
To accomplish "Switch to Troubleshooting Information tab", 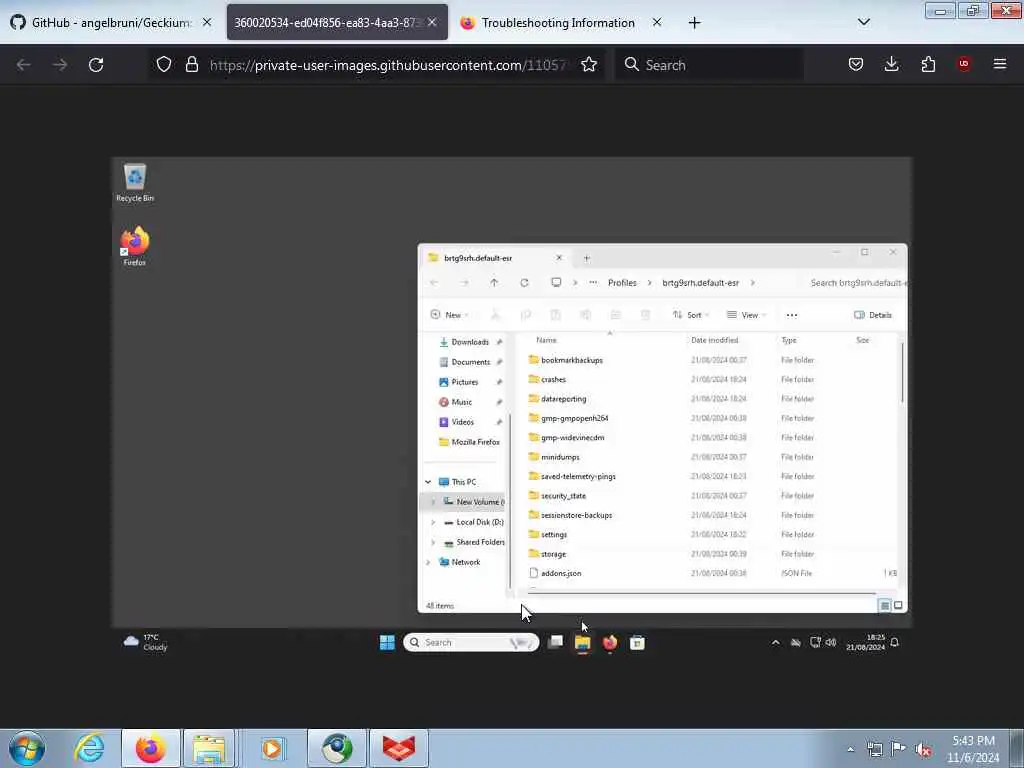I will tap(558, 23).
